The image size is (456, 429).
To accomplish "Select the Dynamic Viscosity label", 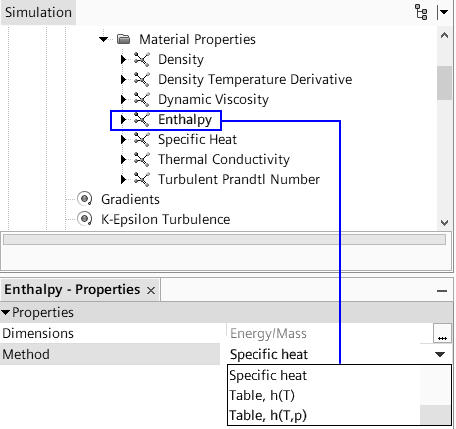I will (213, 99).
